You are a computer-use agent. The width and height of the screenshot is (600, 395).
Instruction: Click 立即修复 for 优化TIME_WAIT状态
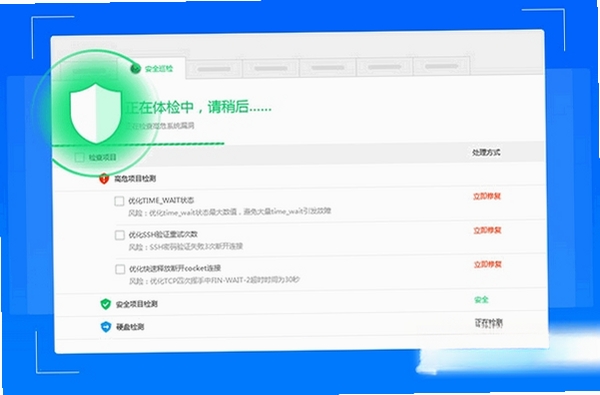(487, 196)
